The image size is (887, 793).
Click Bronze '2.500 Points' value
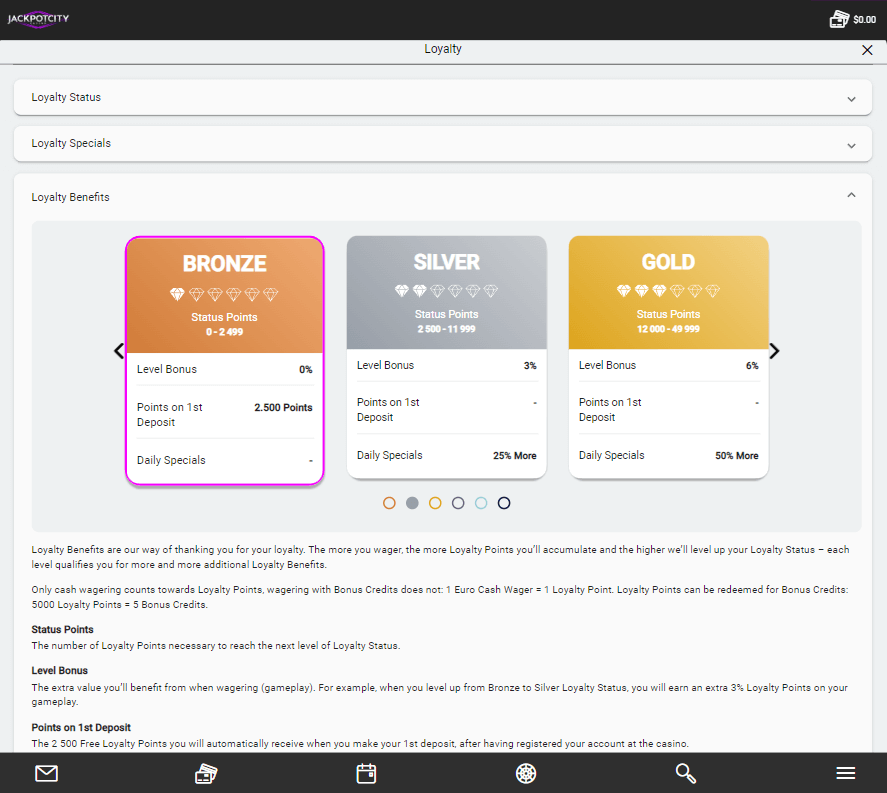pyautogui.click(x=283, y=407)
